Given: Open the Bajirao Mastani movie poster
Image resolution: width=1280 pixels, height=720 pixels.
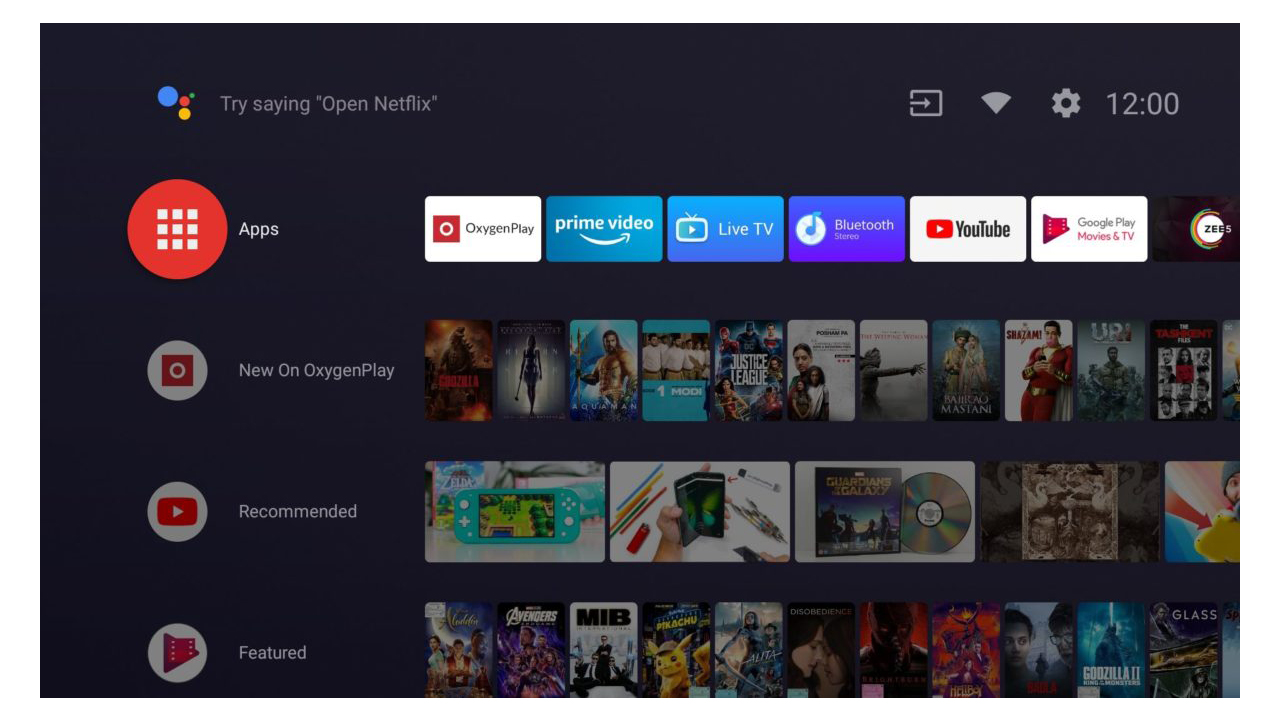Looking at the screenshot, I should pyautogui.click(x=966, y=370).
